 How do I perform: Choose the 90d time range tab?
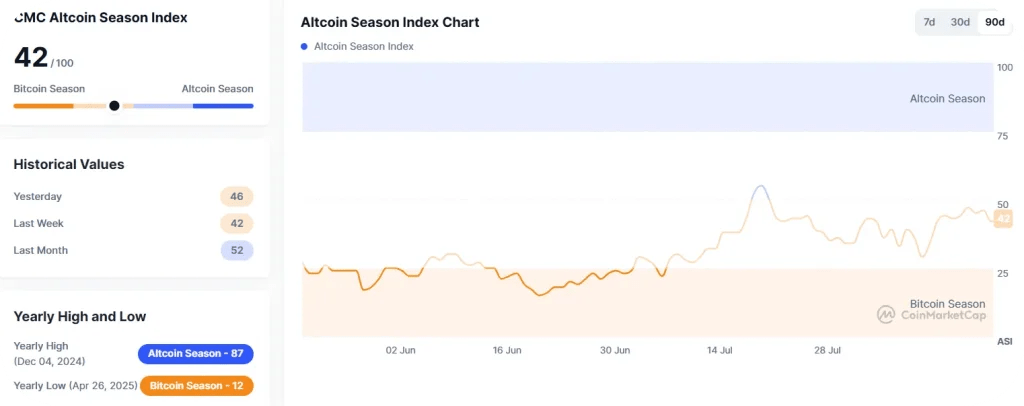point(994,22)
